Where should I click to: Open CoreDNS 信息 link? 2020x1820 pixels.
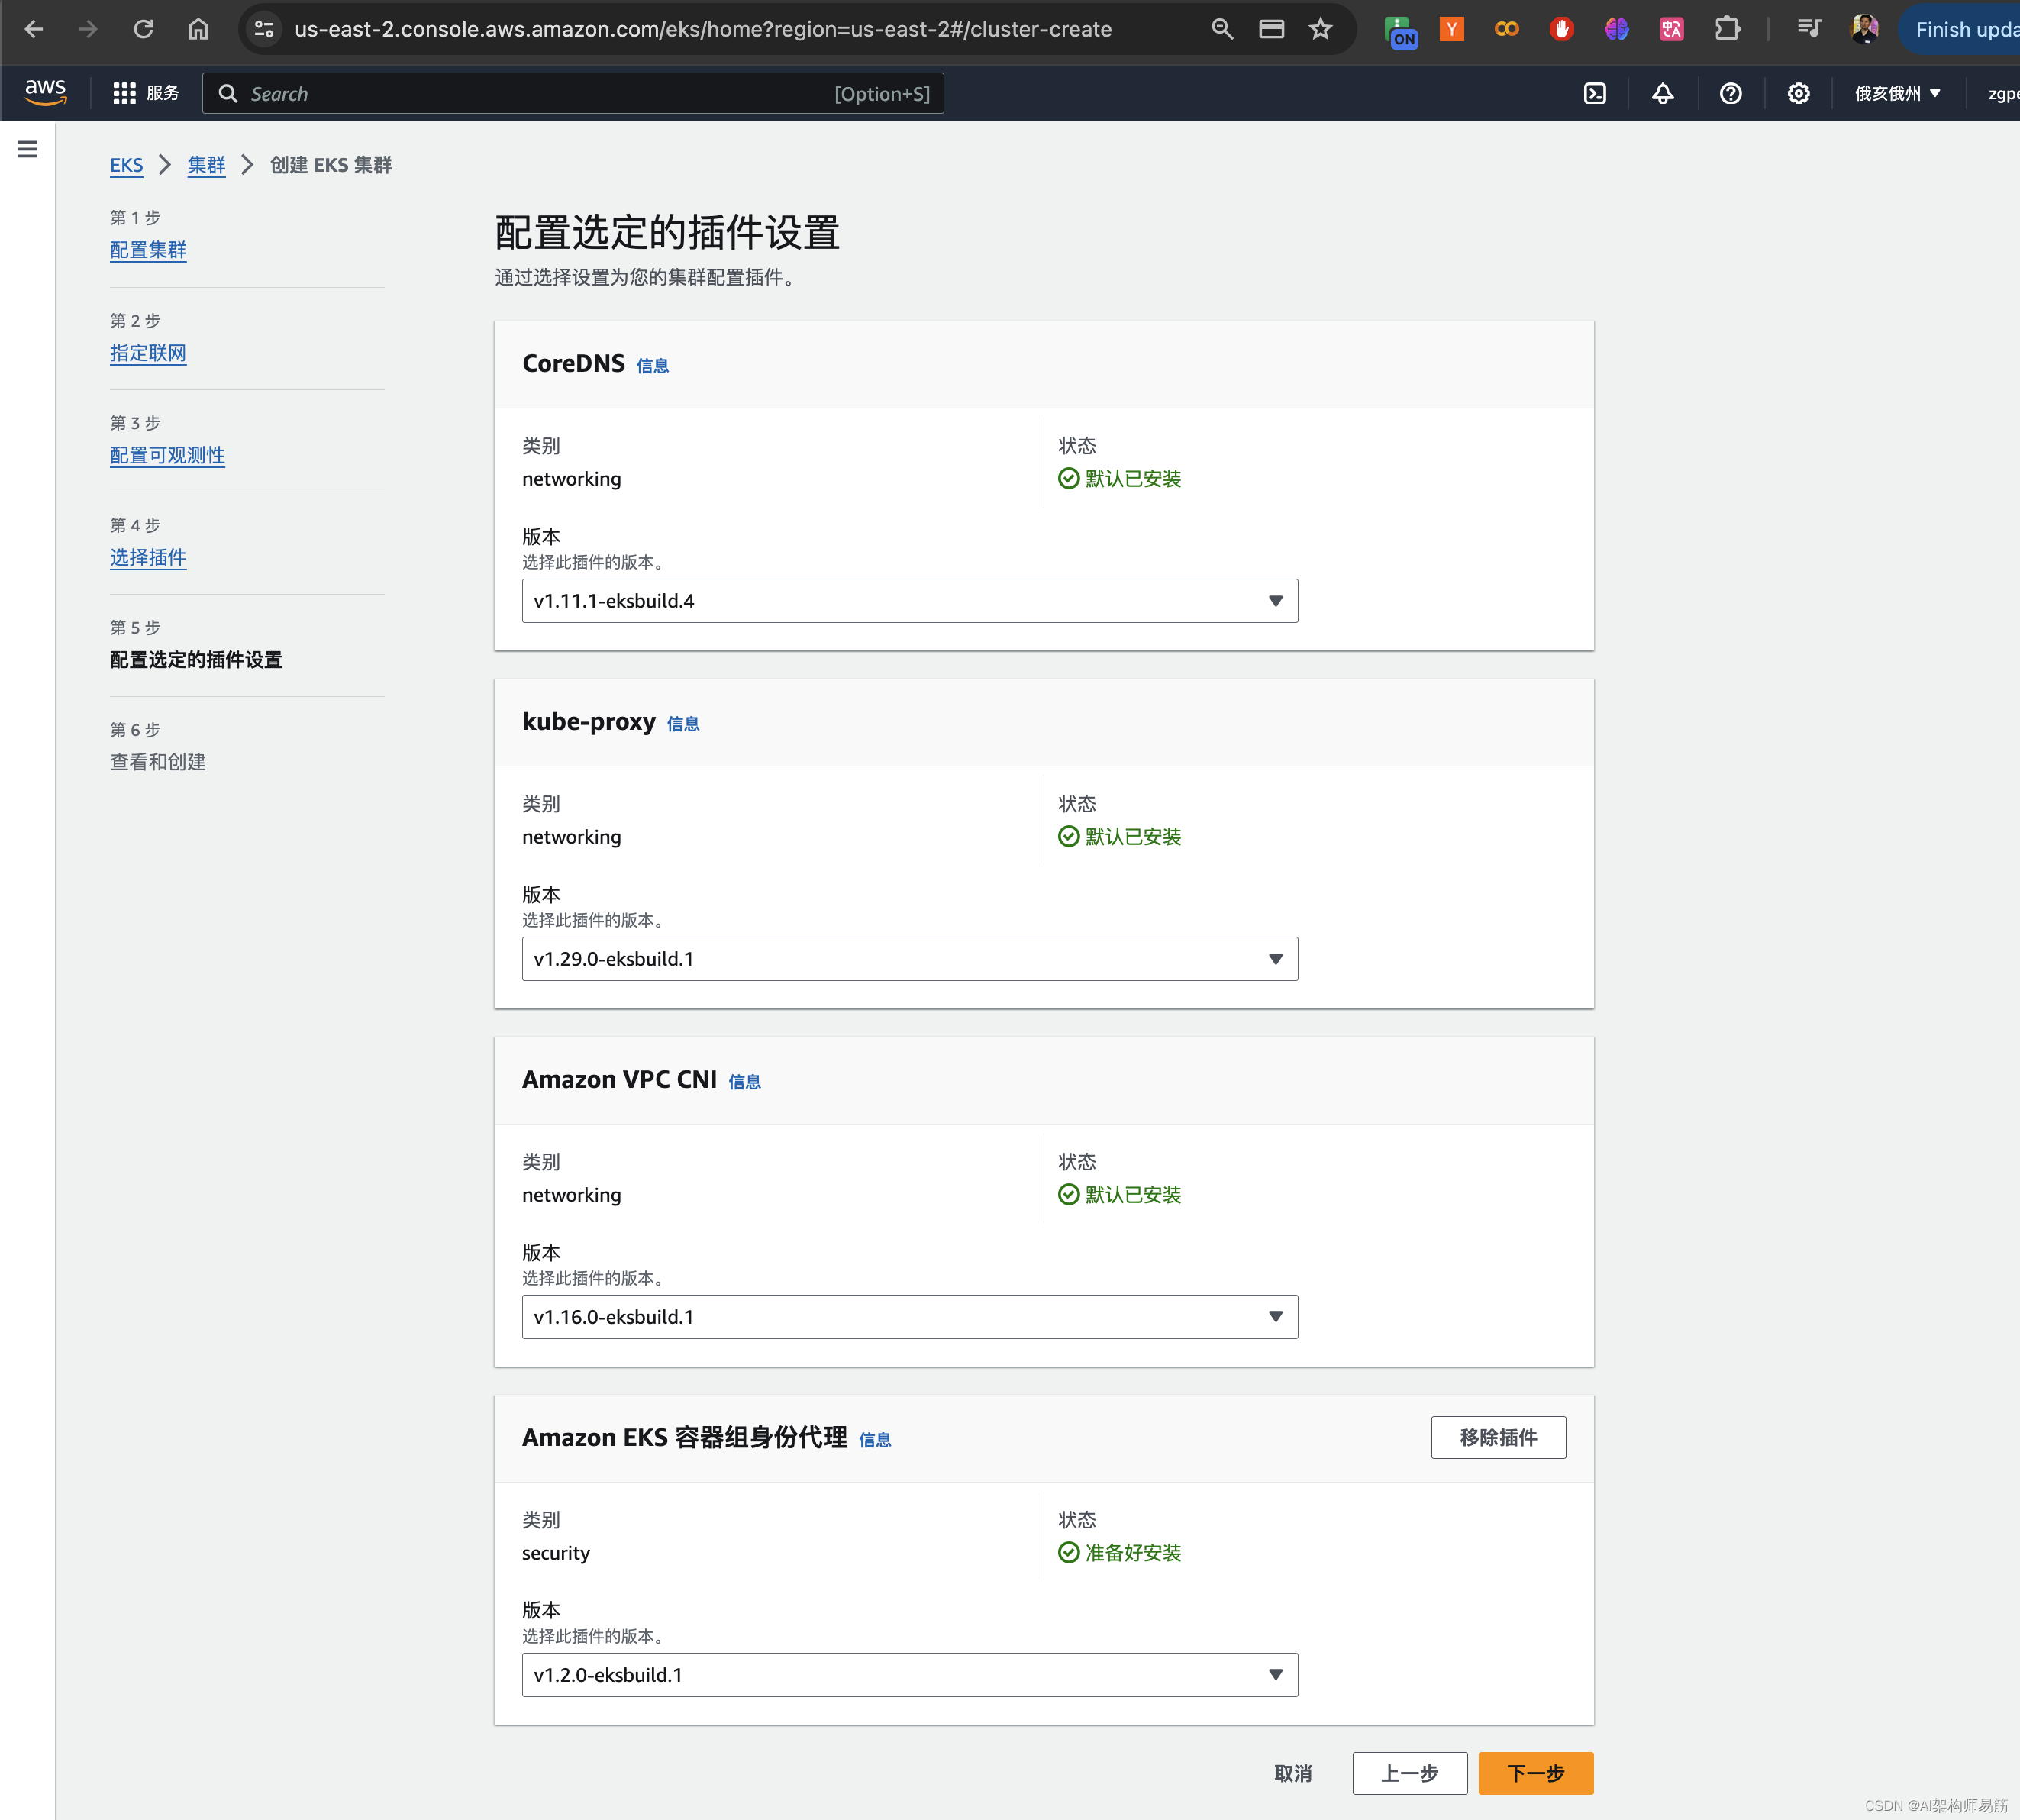[652, 366]
